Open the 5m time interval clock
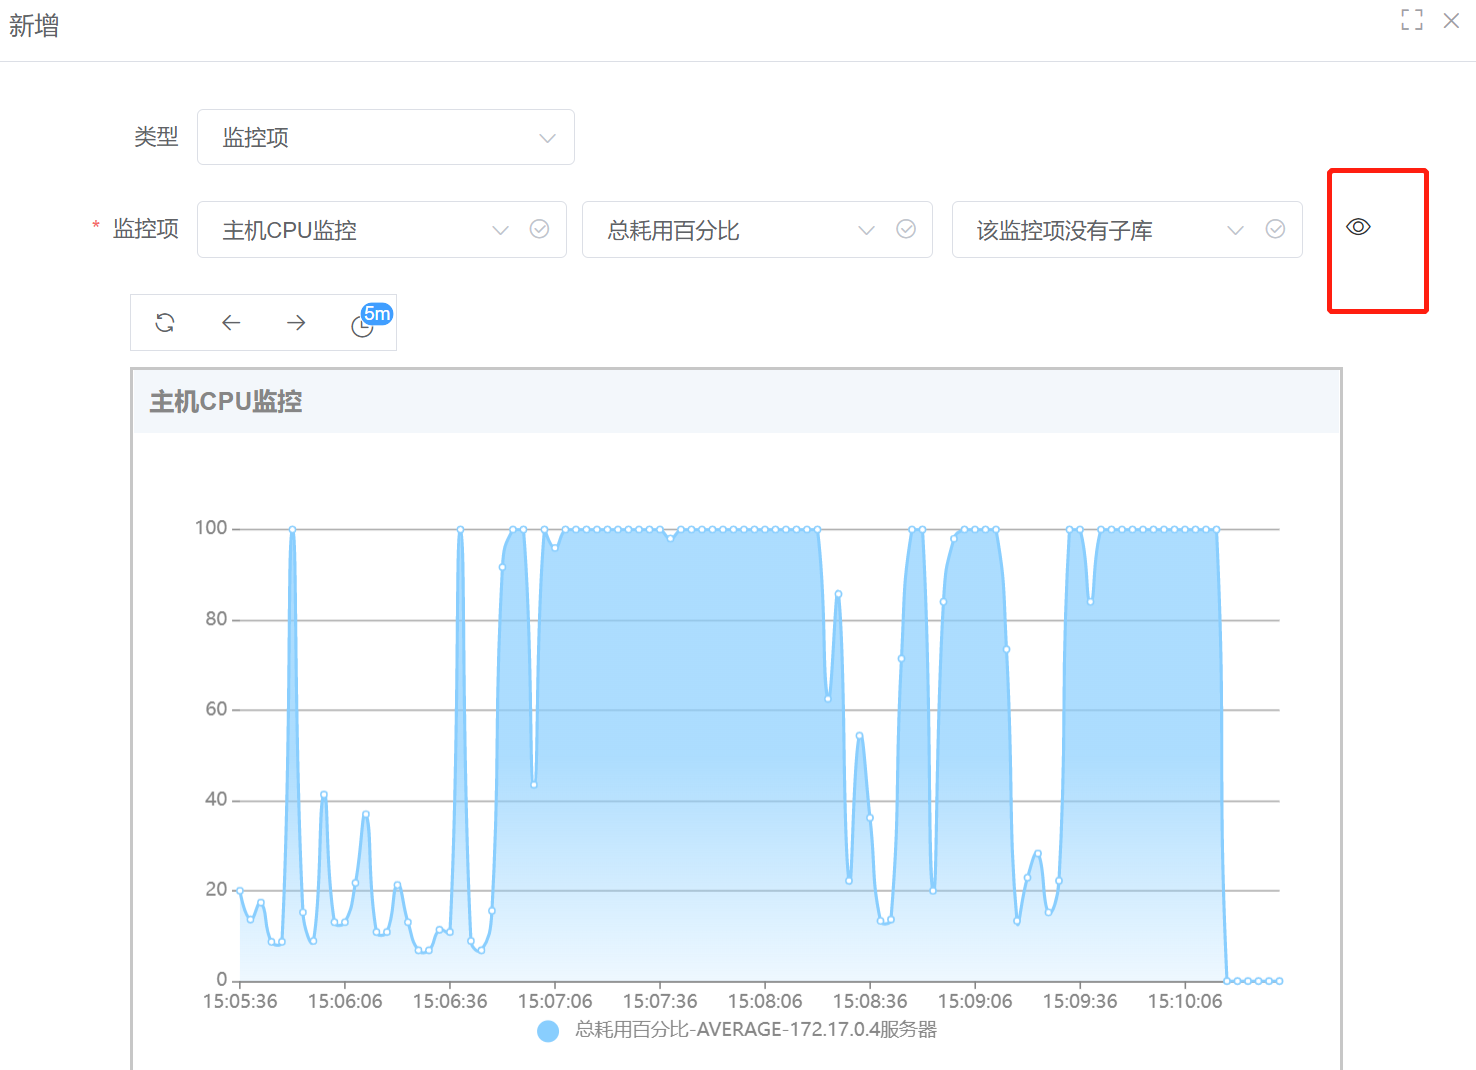The width and height of the screenshot is (1476, 1070). 362,326
